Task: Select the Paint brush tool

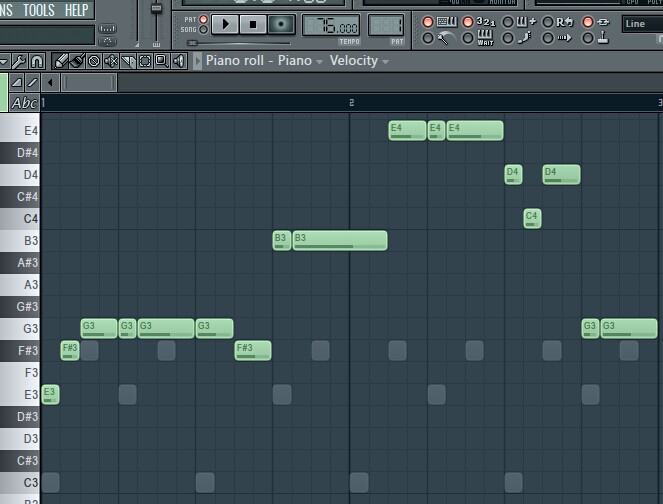Action: (x=77, y=62)
